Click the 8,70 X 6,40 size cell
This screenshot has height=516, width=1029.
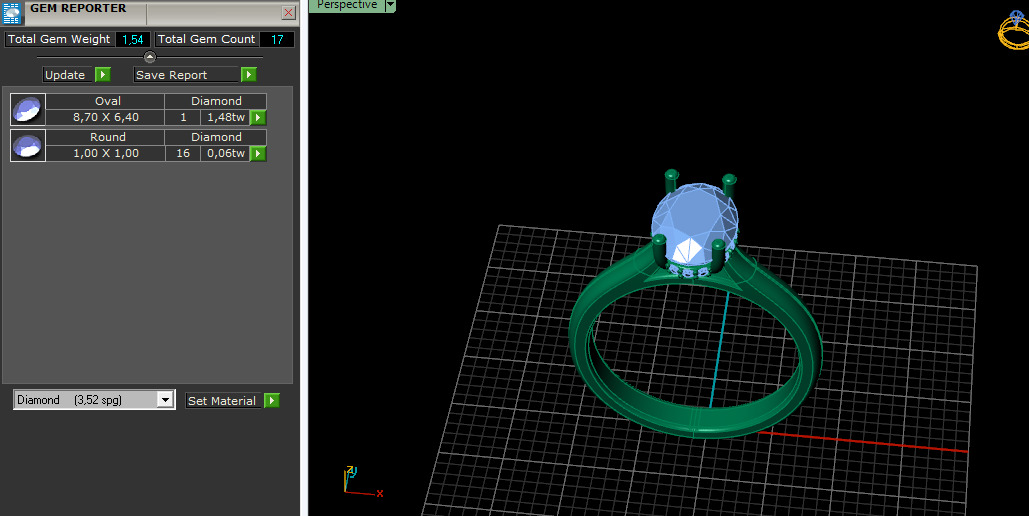[106, 118]
